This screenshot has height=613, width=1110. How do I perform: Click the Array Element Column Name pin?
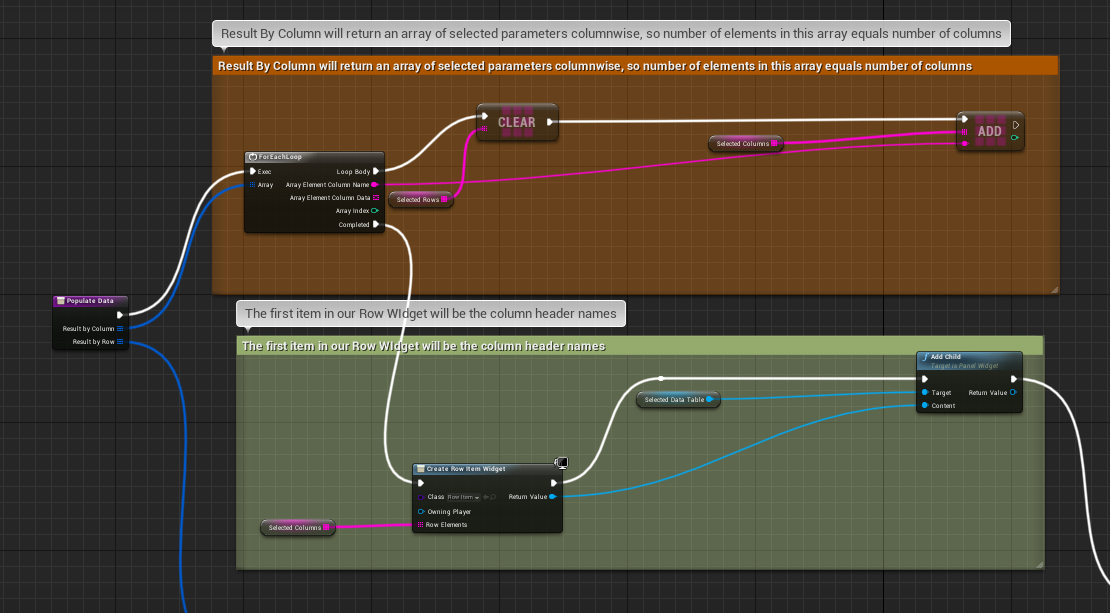point(375,185)
